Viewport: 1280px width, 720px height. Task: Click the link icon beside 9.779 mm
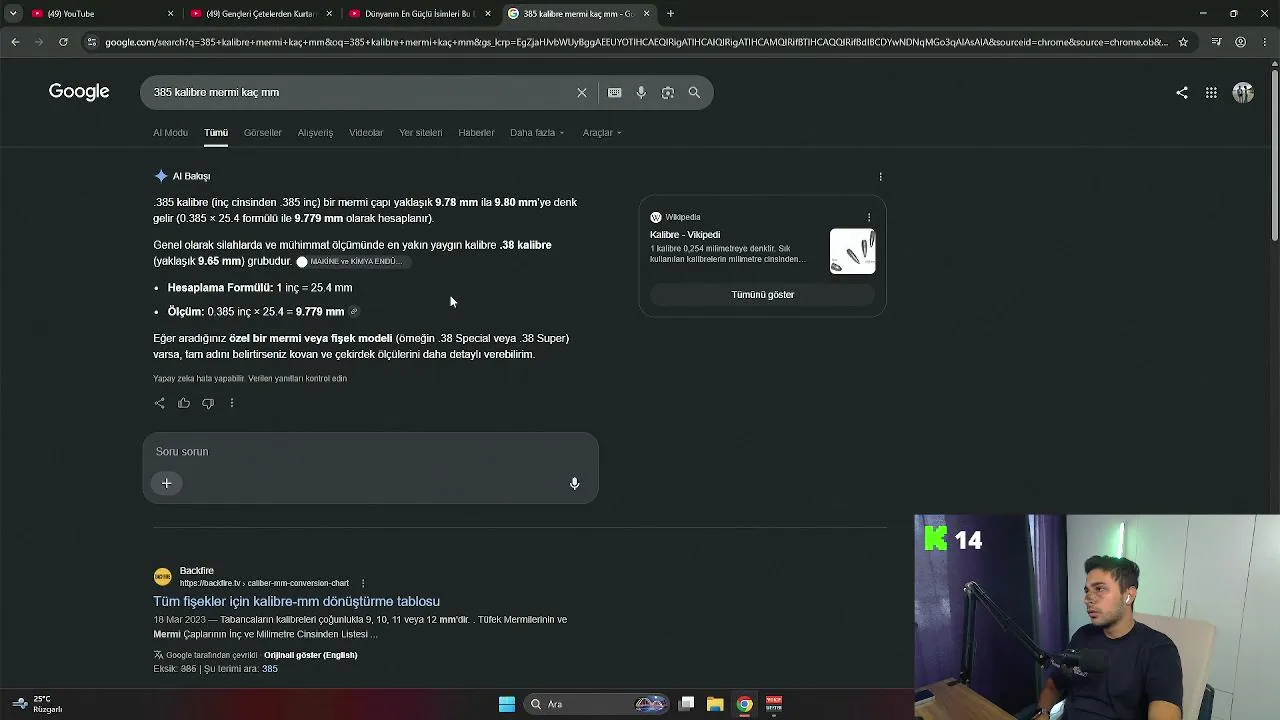coord(354,312)
